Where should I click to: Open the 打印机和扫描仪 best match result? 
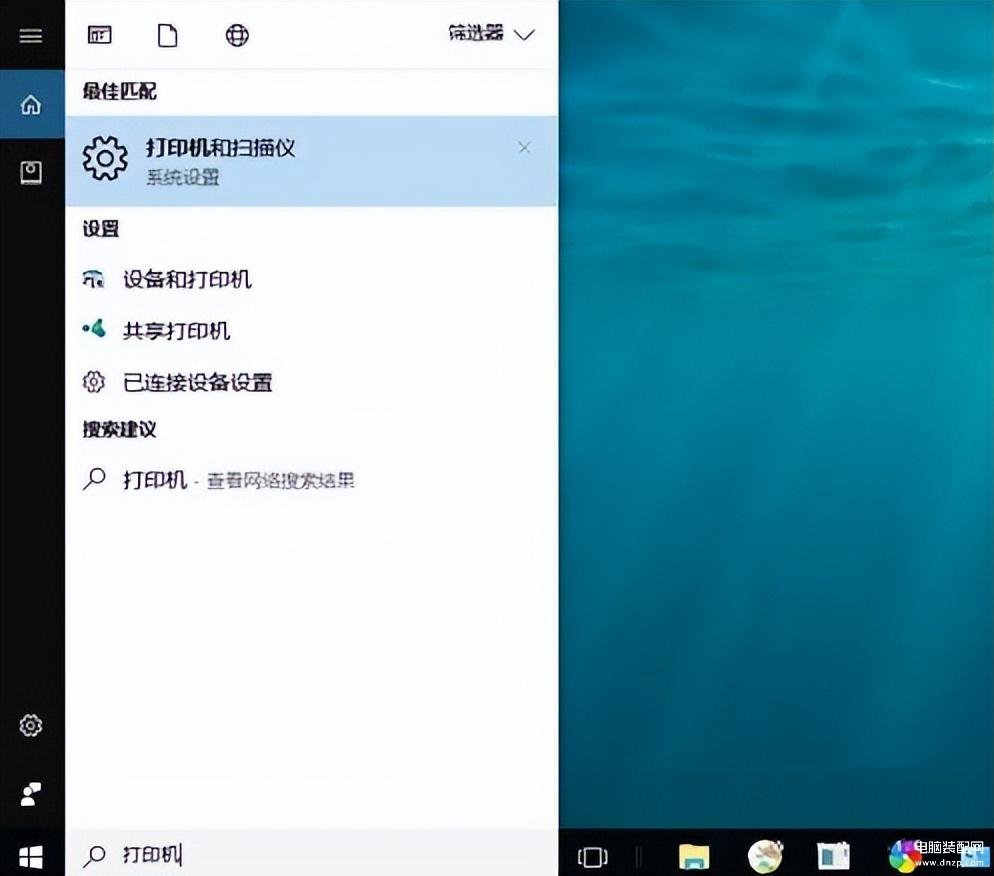click(x=311, y=161)
